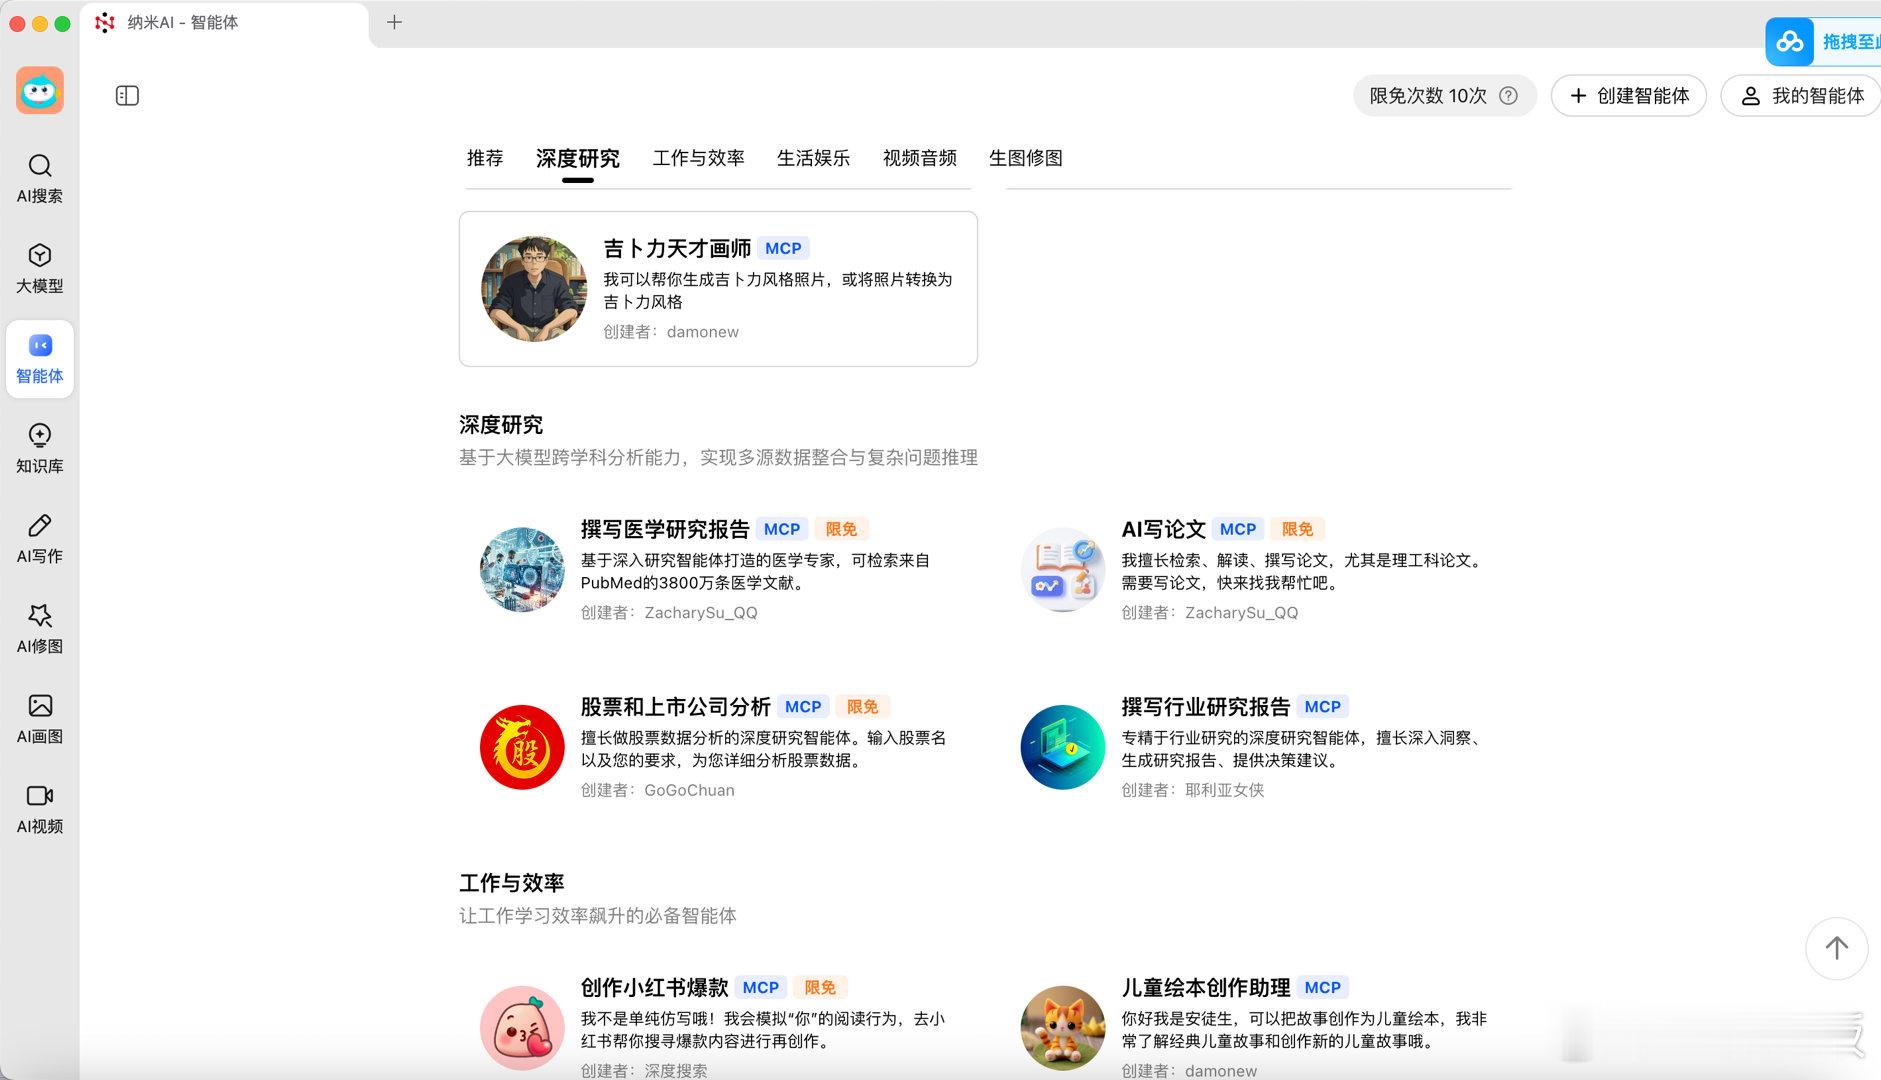Open a new browser tab with plus
Viewport: 1881px width, 1080px height.
(395, 22)
